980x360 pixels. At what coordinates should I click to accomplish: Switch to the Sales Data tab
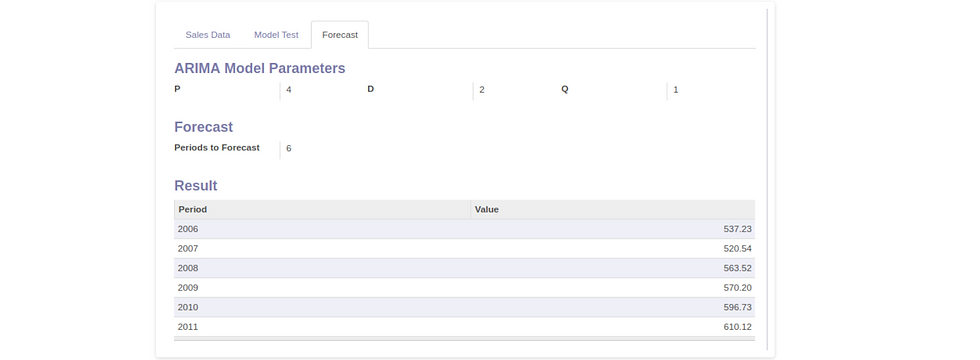[208, 35]
